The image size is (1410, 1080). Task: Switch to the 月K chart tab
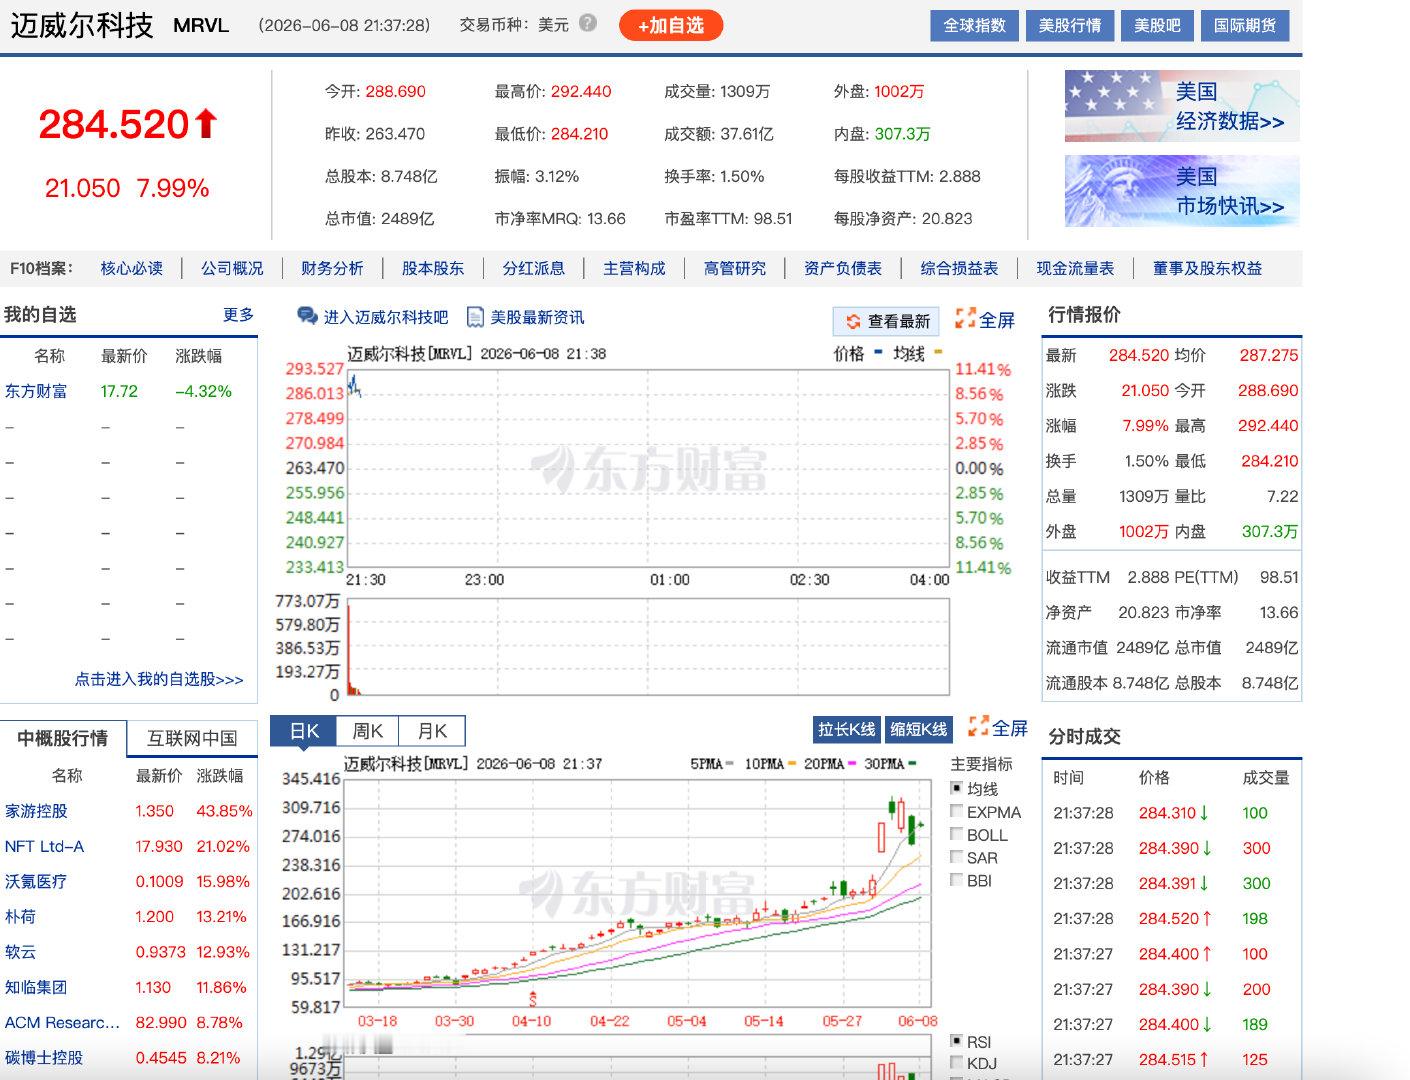point(432,731)
